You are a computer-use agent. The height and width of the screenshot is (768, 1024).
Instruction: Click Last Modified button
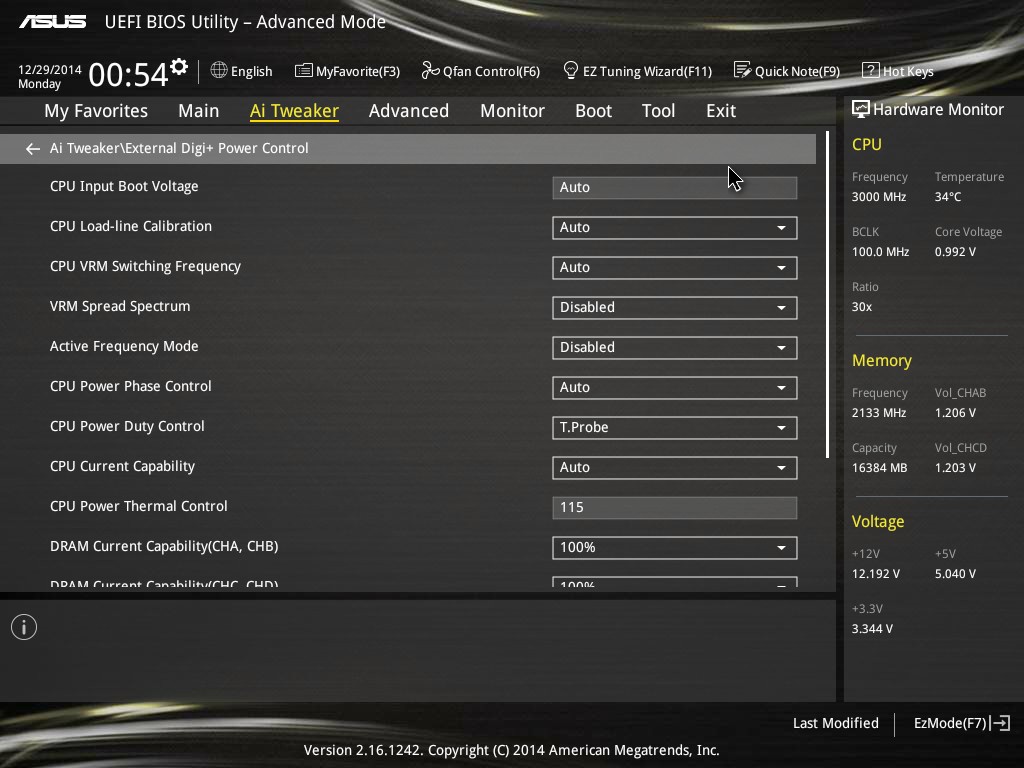835,723
